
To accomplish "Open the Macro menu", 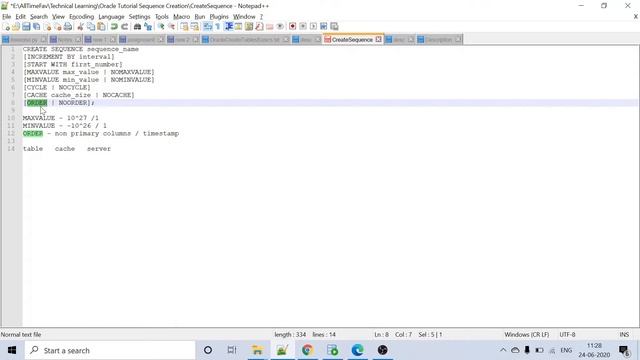I will point(182,17).
